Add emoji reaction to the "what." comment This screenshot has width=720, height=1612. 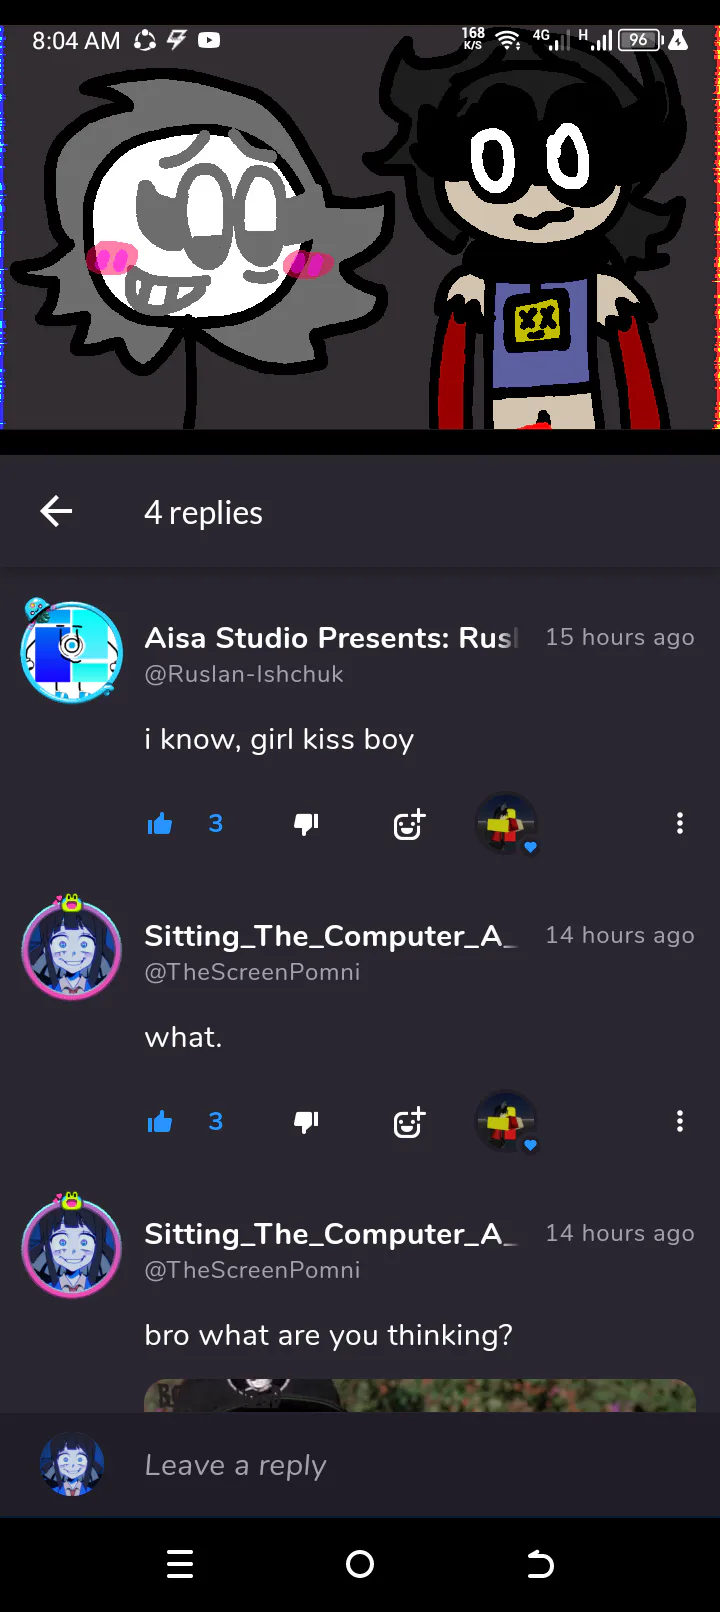[409, 1122]
